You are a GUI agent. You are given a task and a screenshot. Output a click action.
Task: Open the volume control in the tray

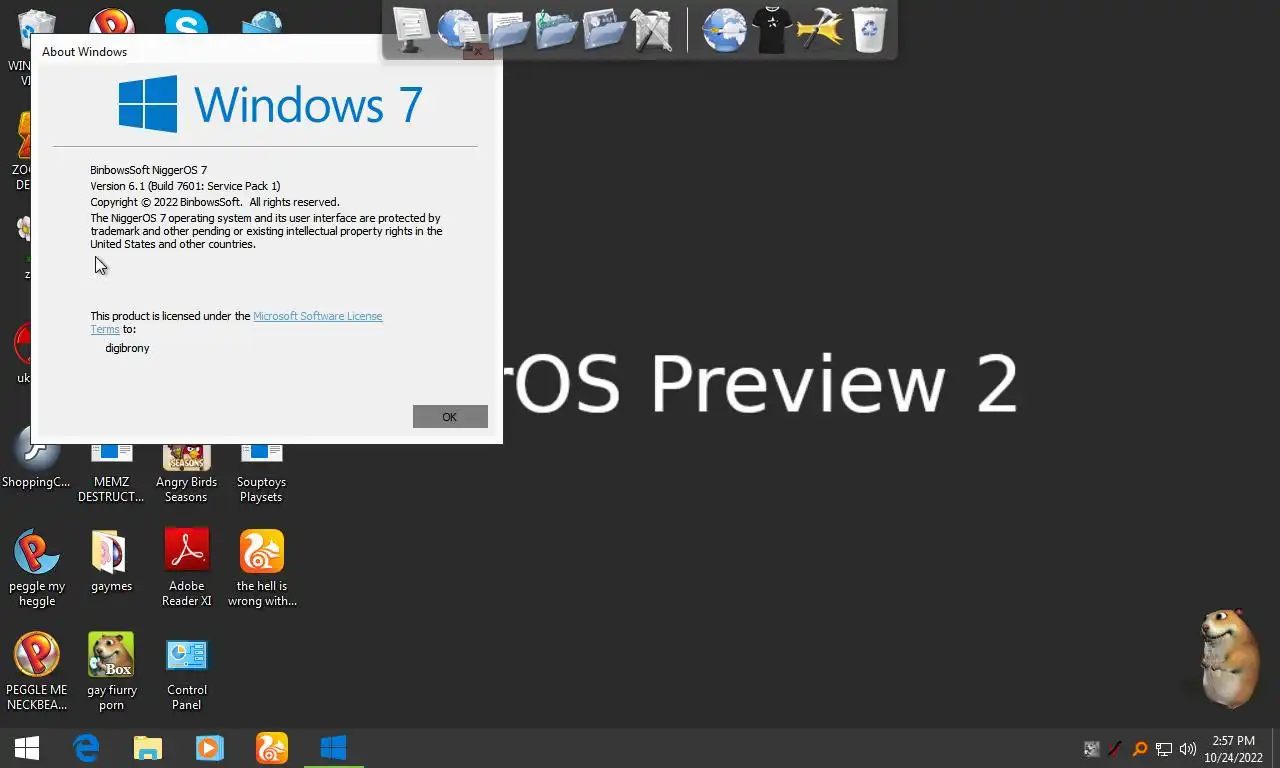pos(1188,748)
